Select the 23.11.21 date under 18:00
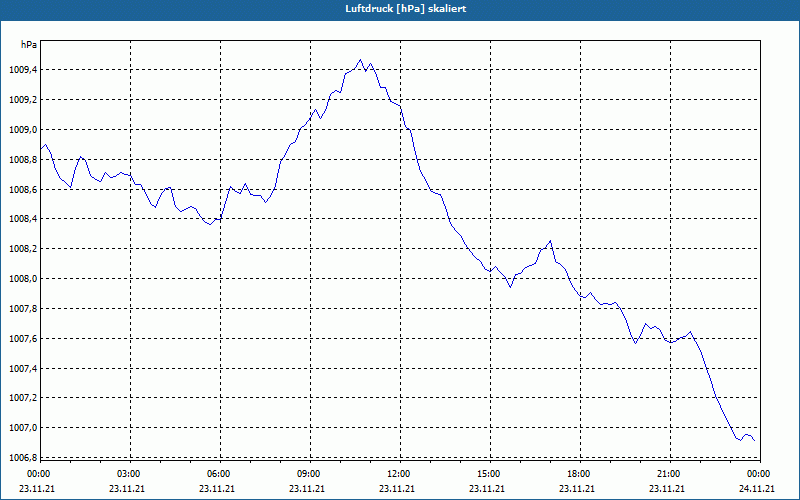The height and width of the screenshot is (500, 800). pos(577,489)
